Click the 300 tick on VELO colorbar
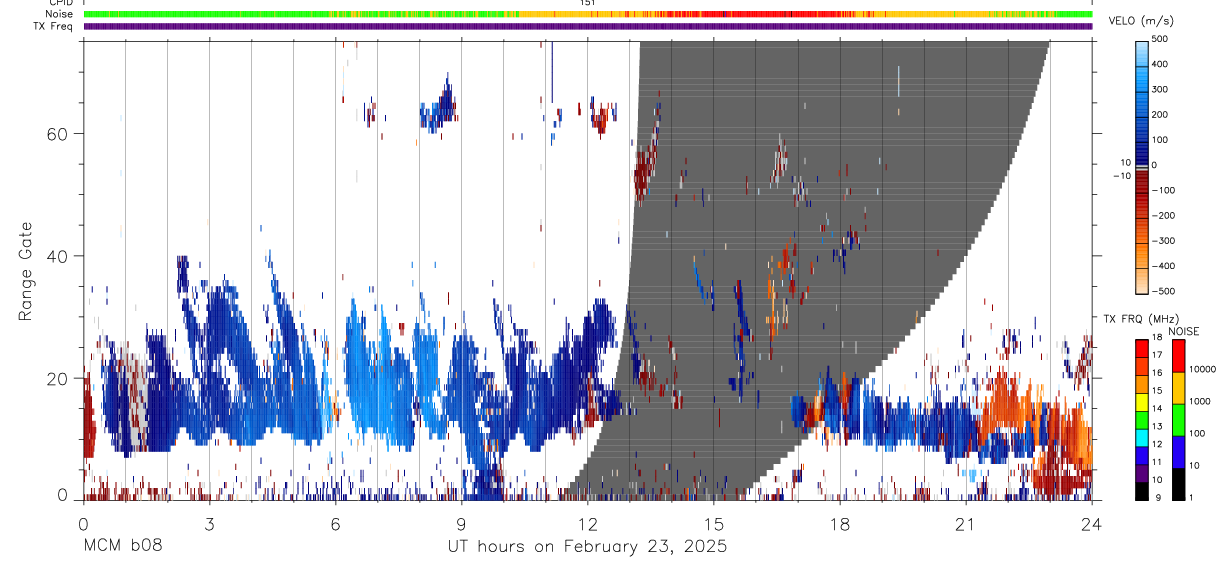This screenshot has width=1228, height=567. 1161,89
